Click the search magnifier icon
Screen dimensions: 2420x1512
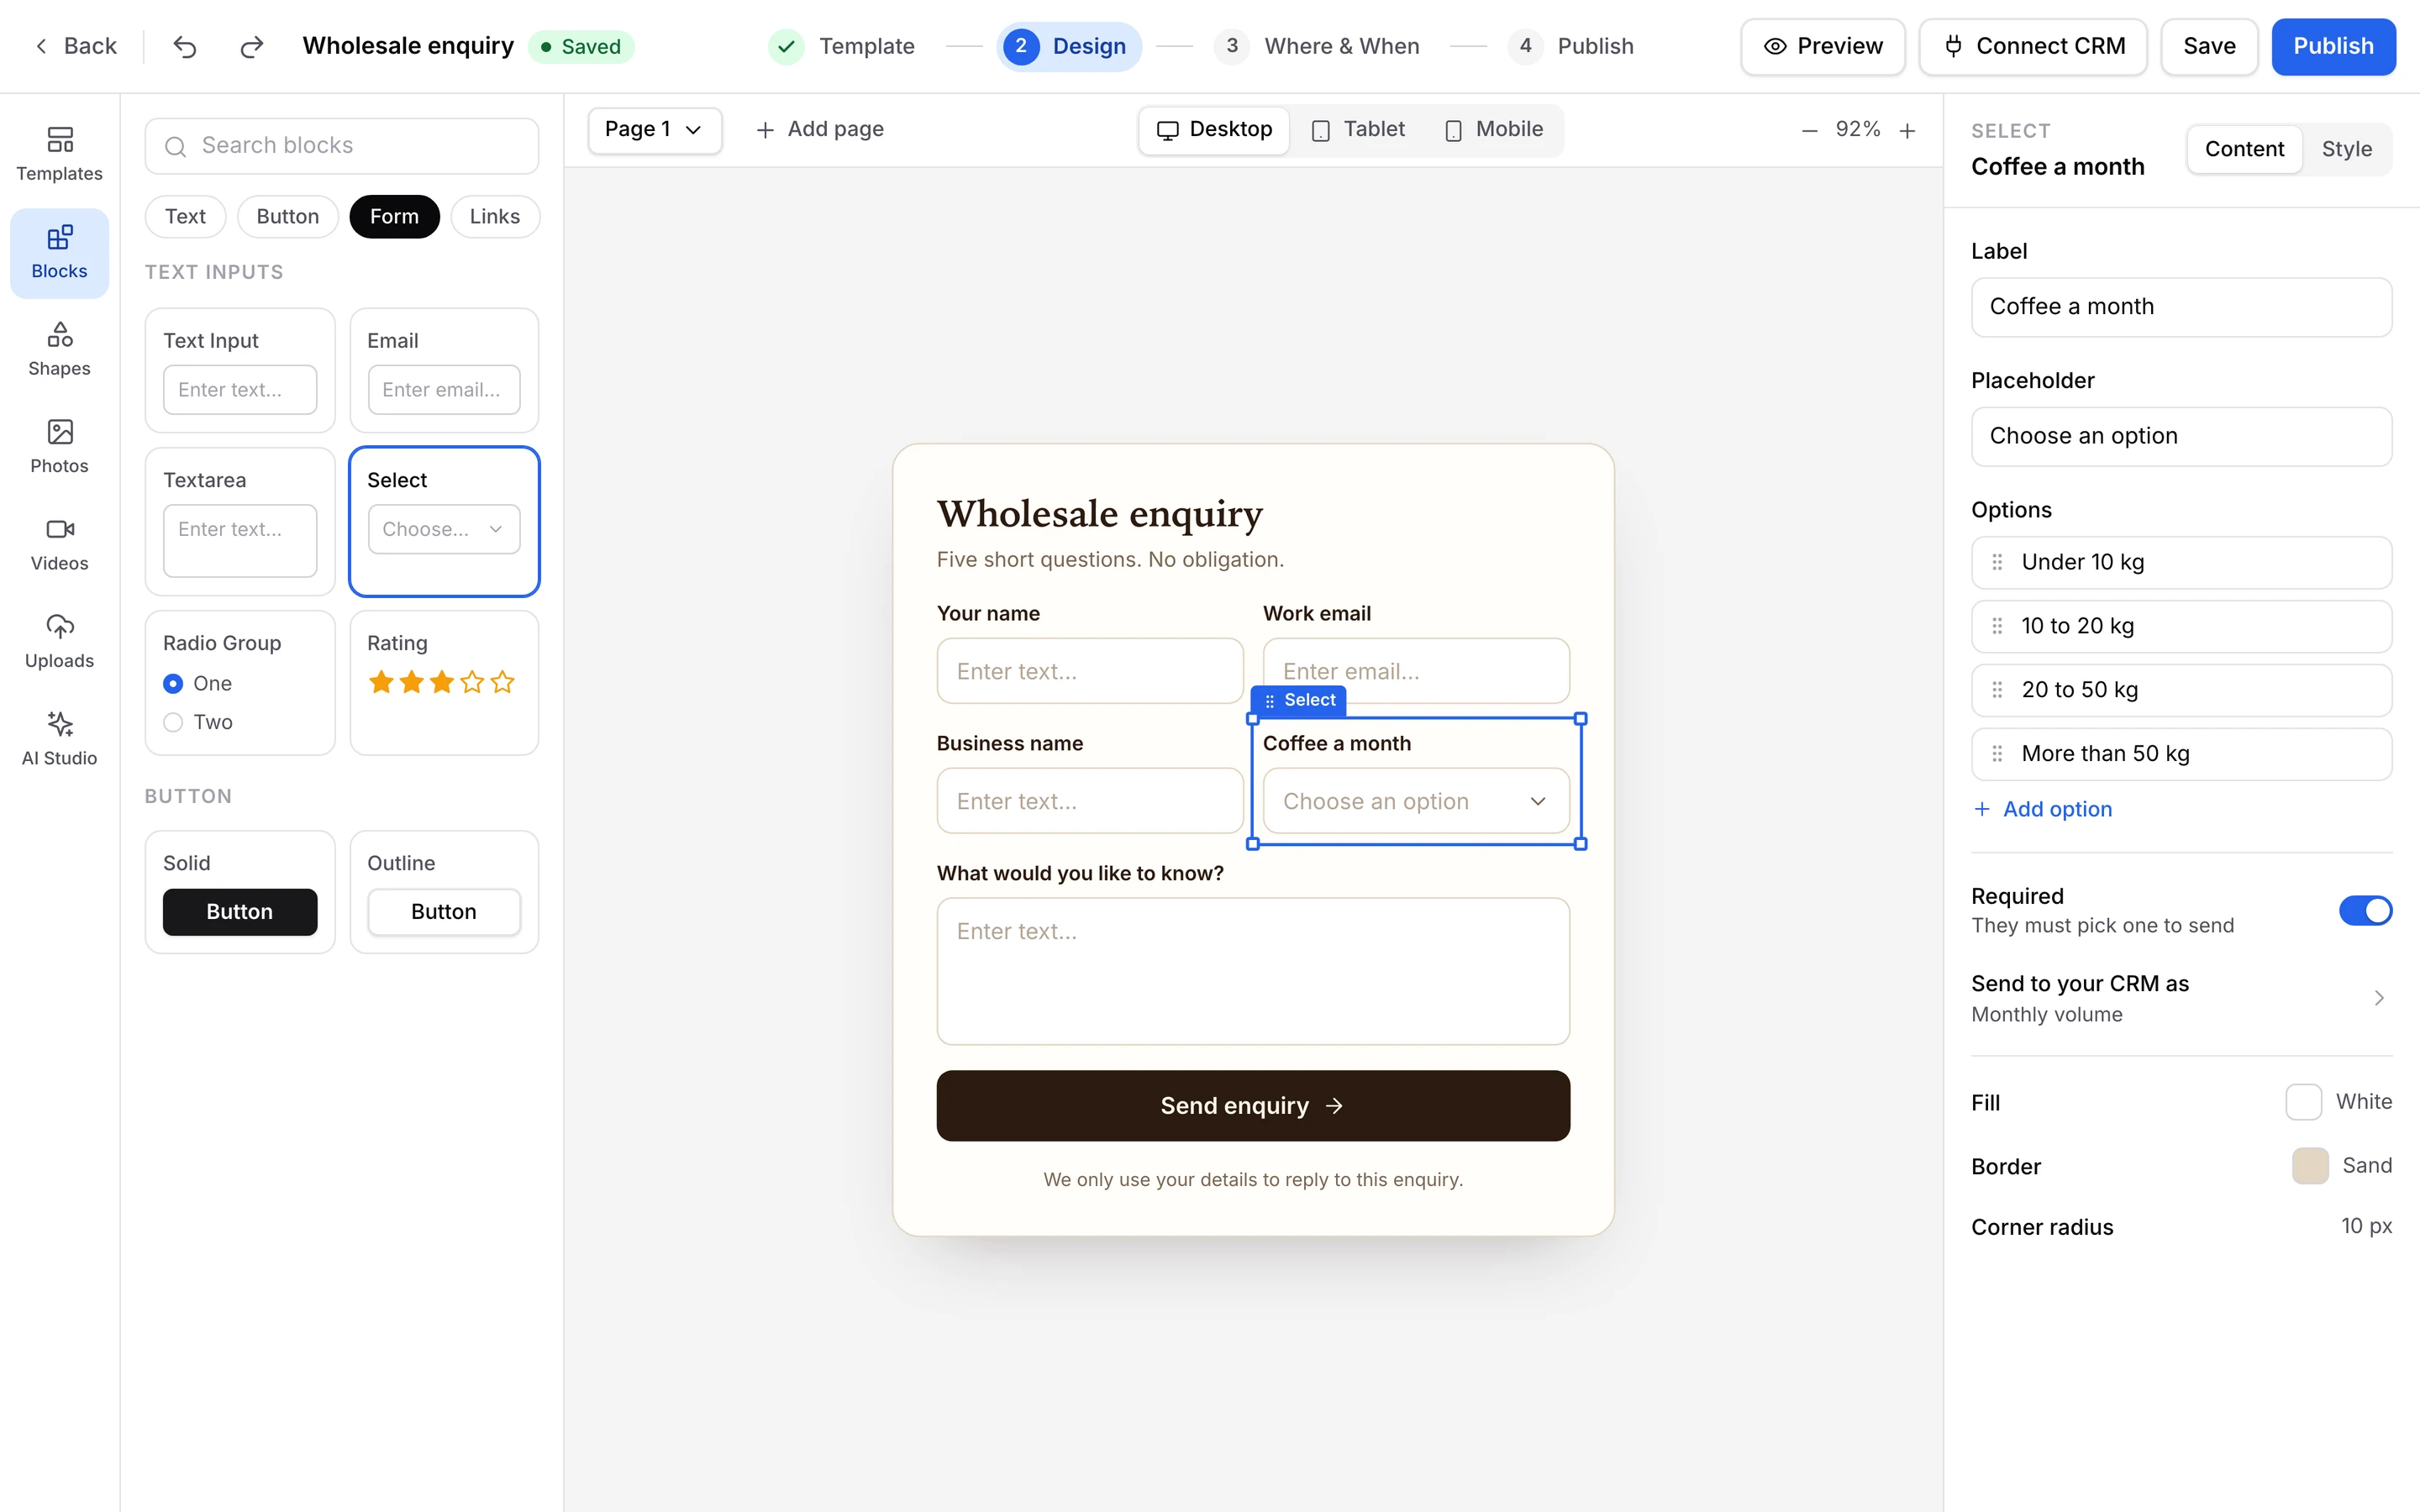pos(175,146)
